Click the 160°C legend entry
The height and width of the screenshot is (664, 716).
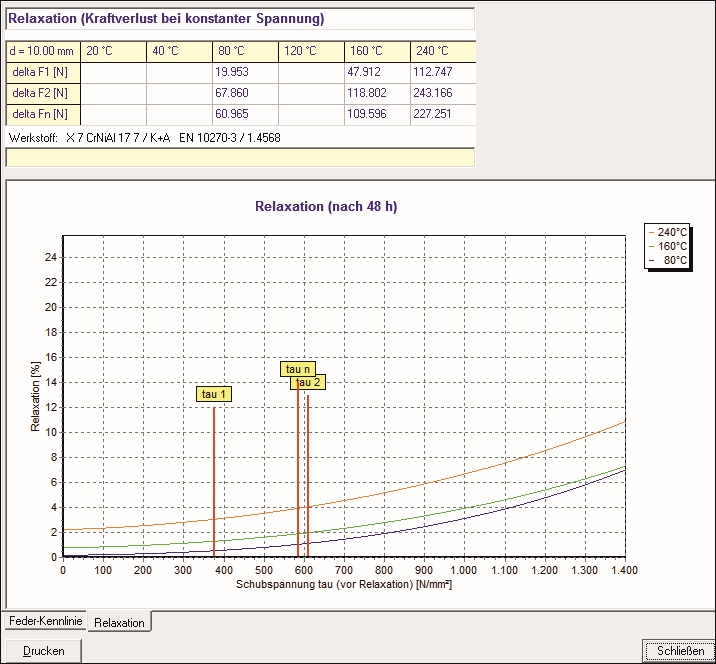[665, 245]
